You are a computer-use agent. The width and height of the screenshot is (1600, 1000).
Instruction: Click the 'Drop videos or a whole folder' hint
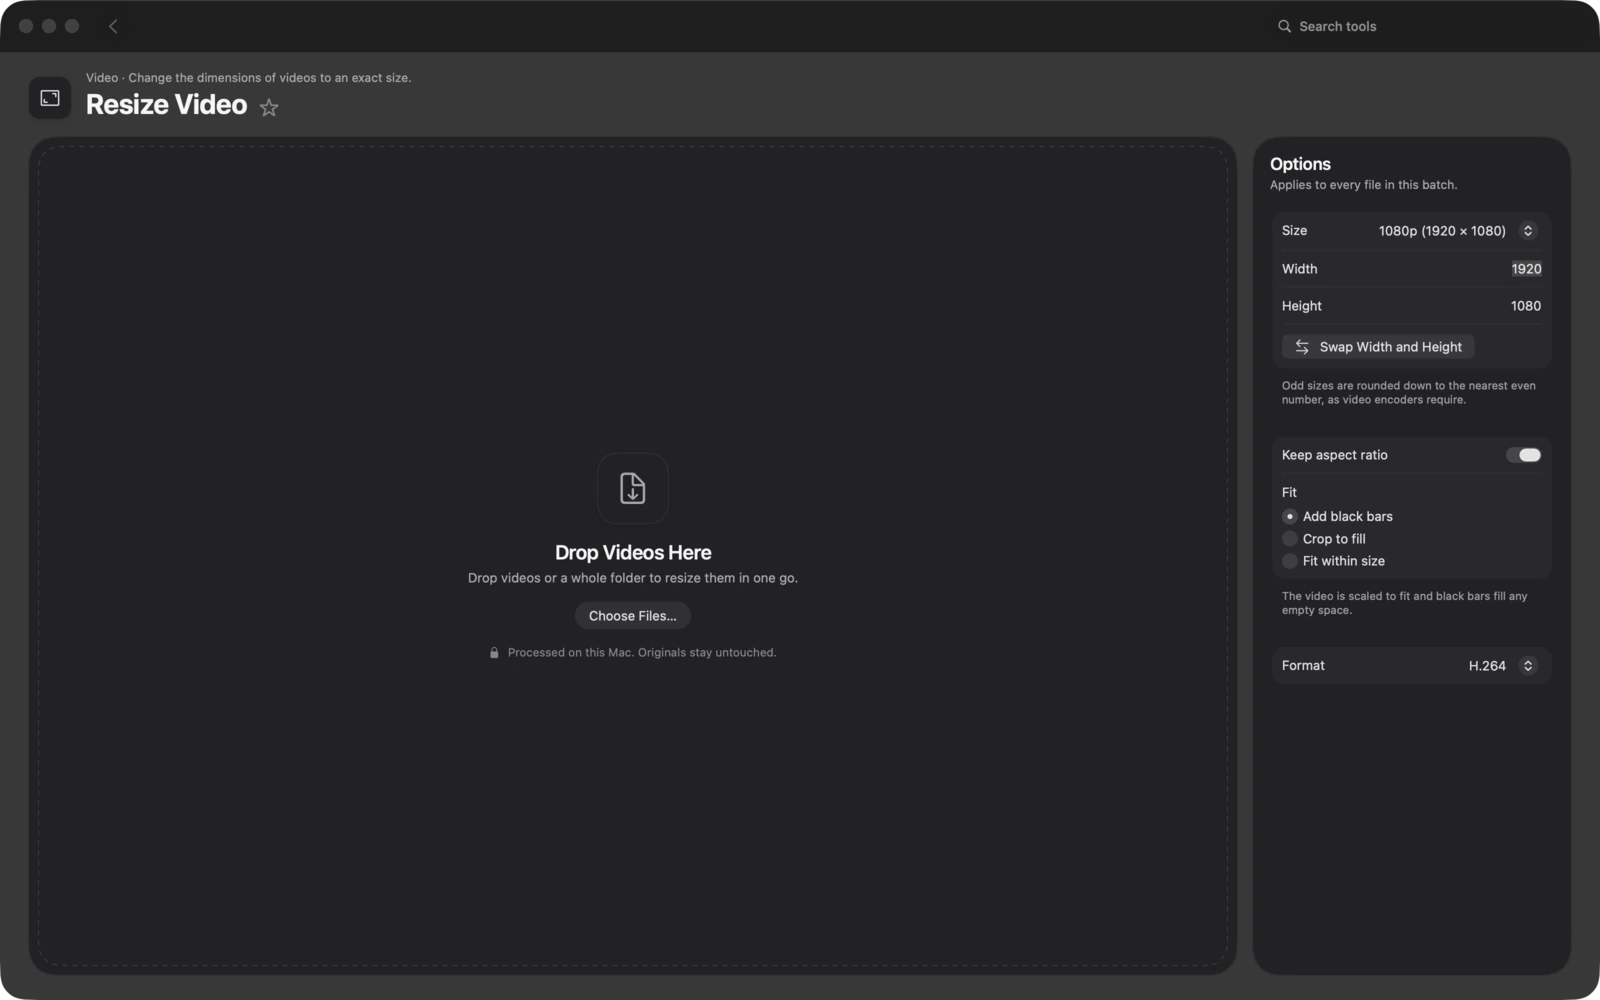tap(633, 578)
